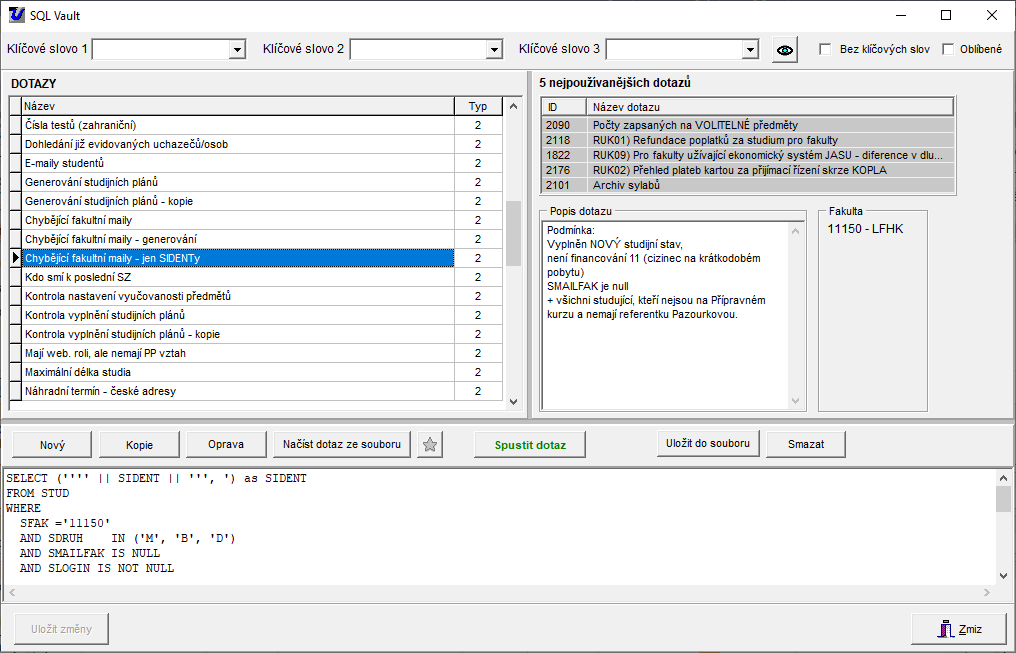The image size is (1016, 653).
Task: Open the Klíčové slovo 3 dropdown
Action: (x=750, y=49)
